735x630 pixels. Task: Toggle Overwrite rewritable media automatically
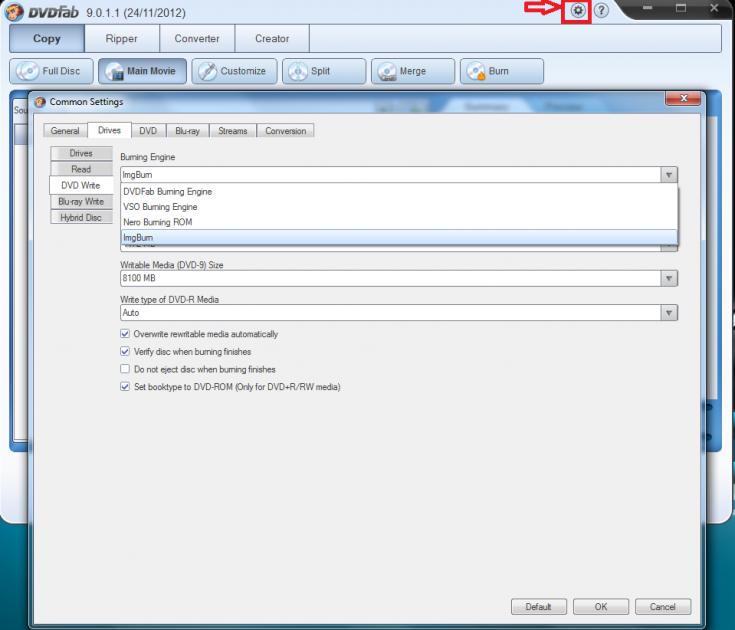point(125,334)
